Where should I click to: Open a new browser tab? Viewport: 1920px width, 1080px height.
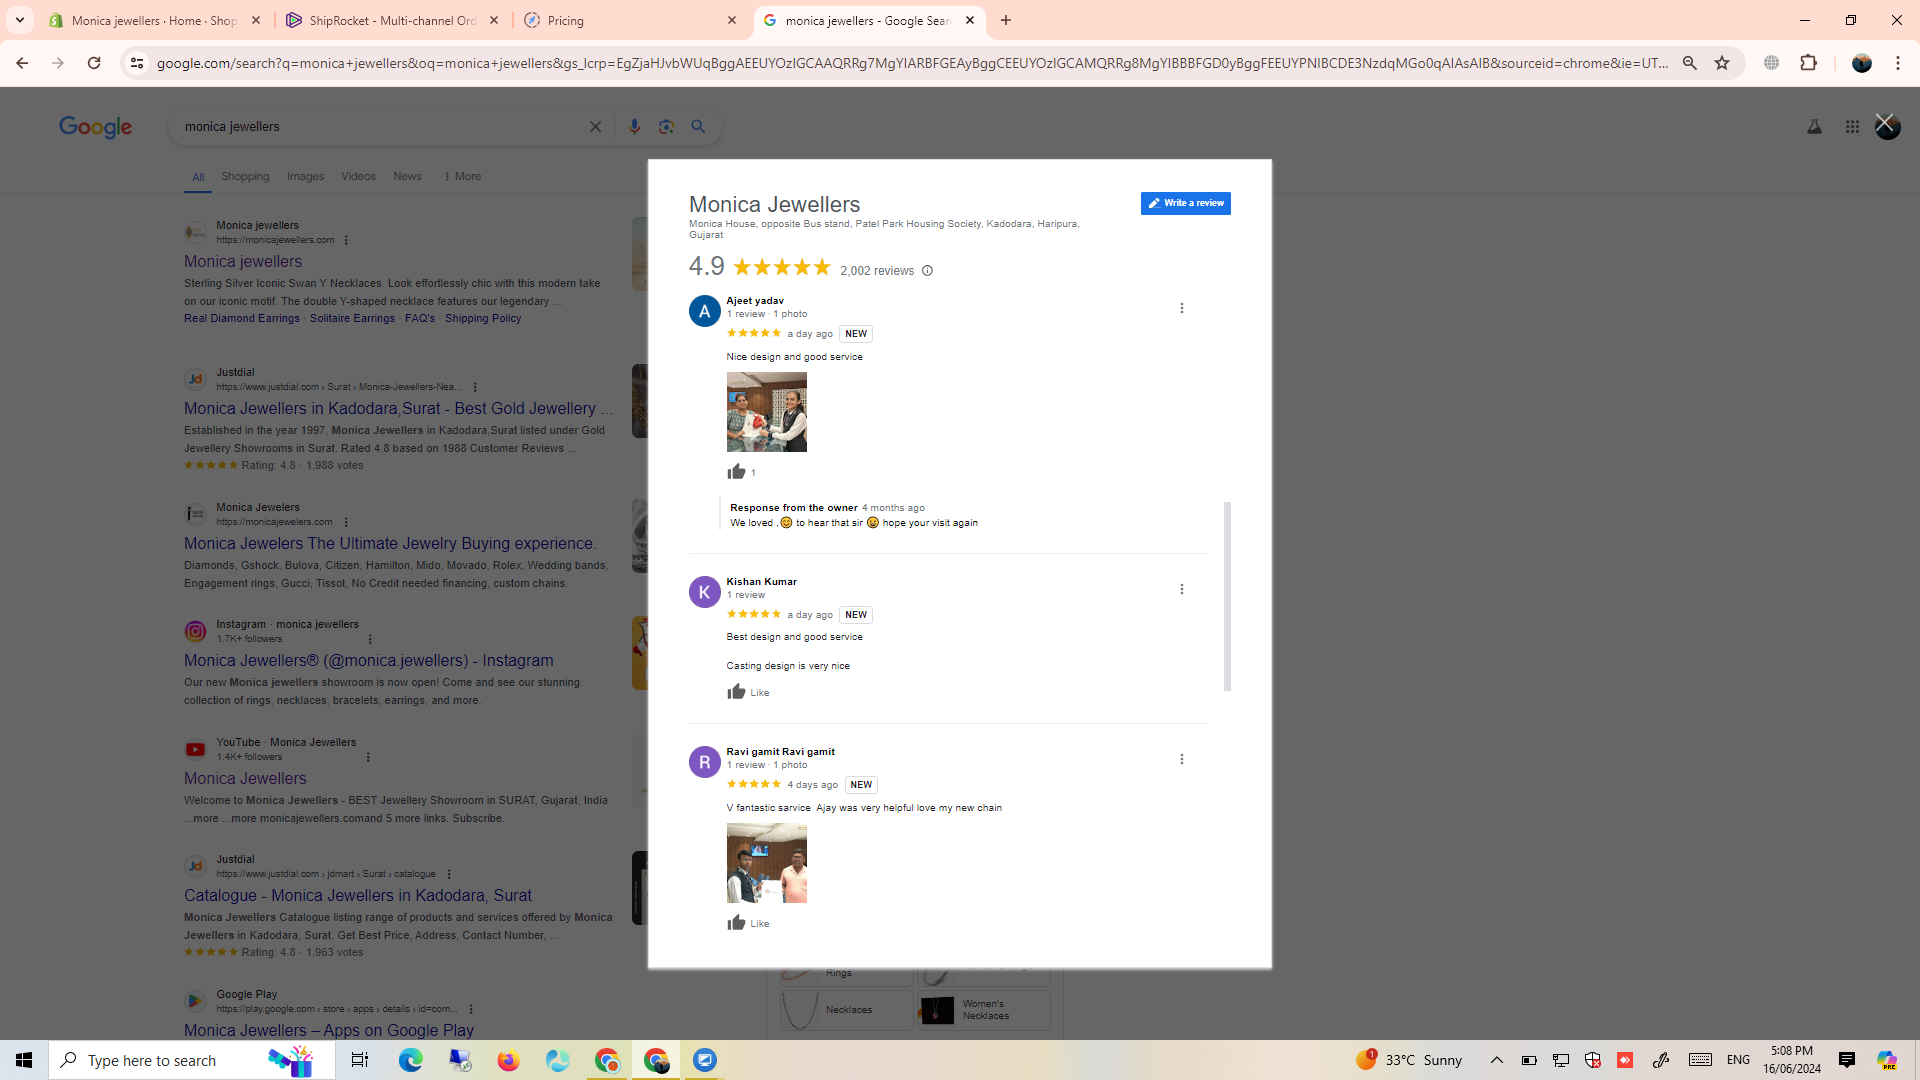pyautogui.click(x=1006, y=20)
